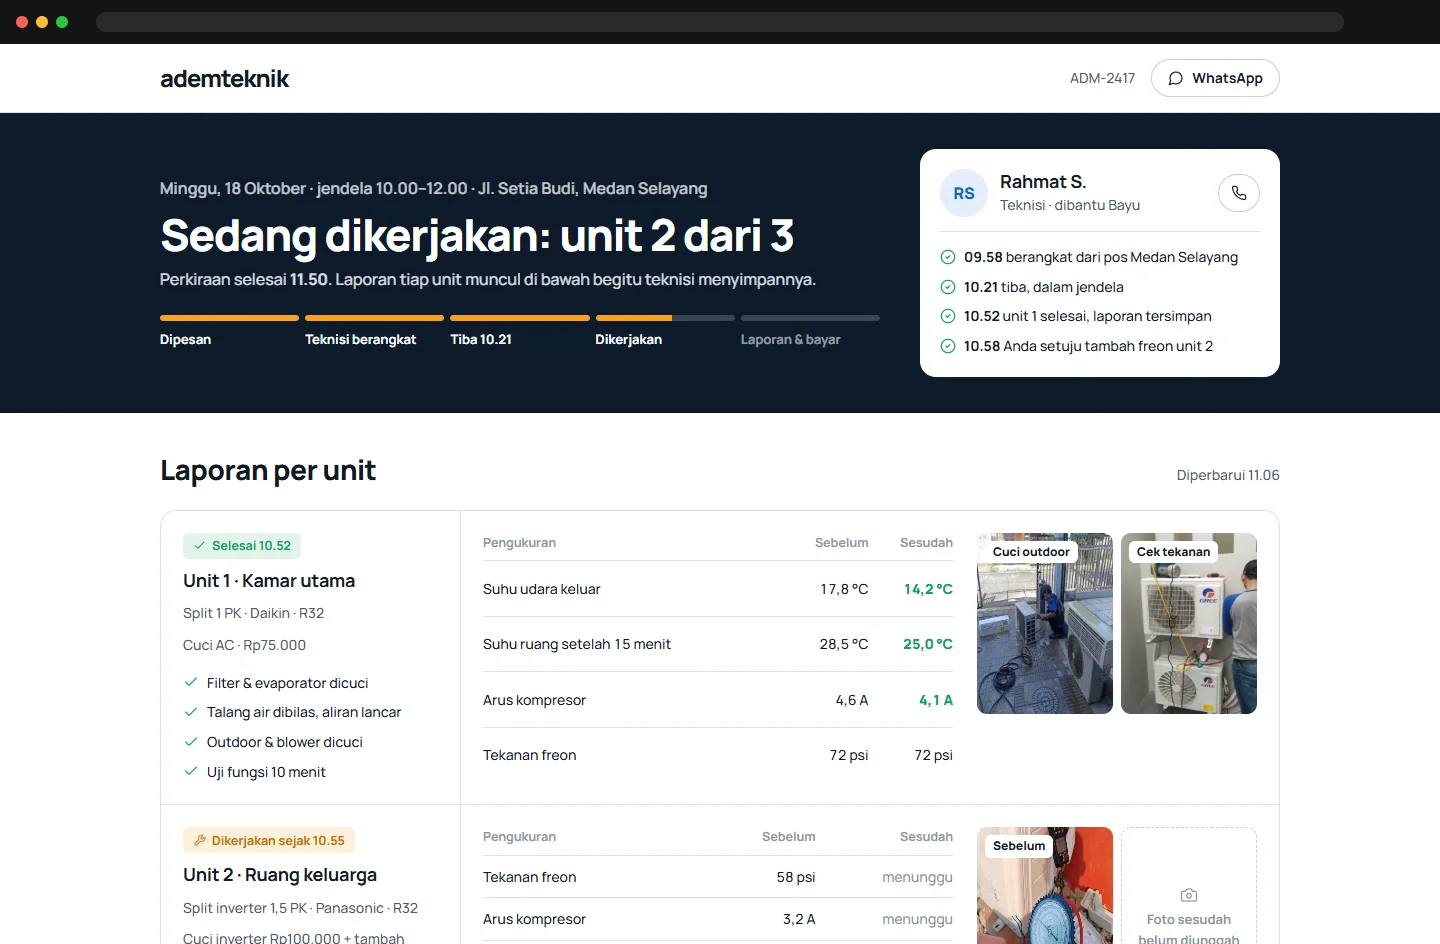Call technician Rahmat S. phone icon
This screenshot has width=1440, height=944.
click(1239, 193)
